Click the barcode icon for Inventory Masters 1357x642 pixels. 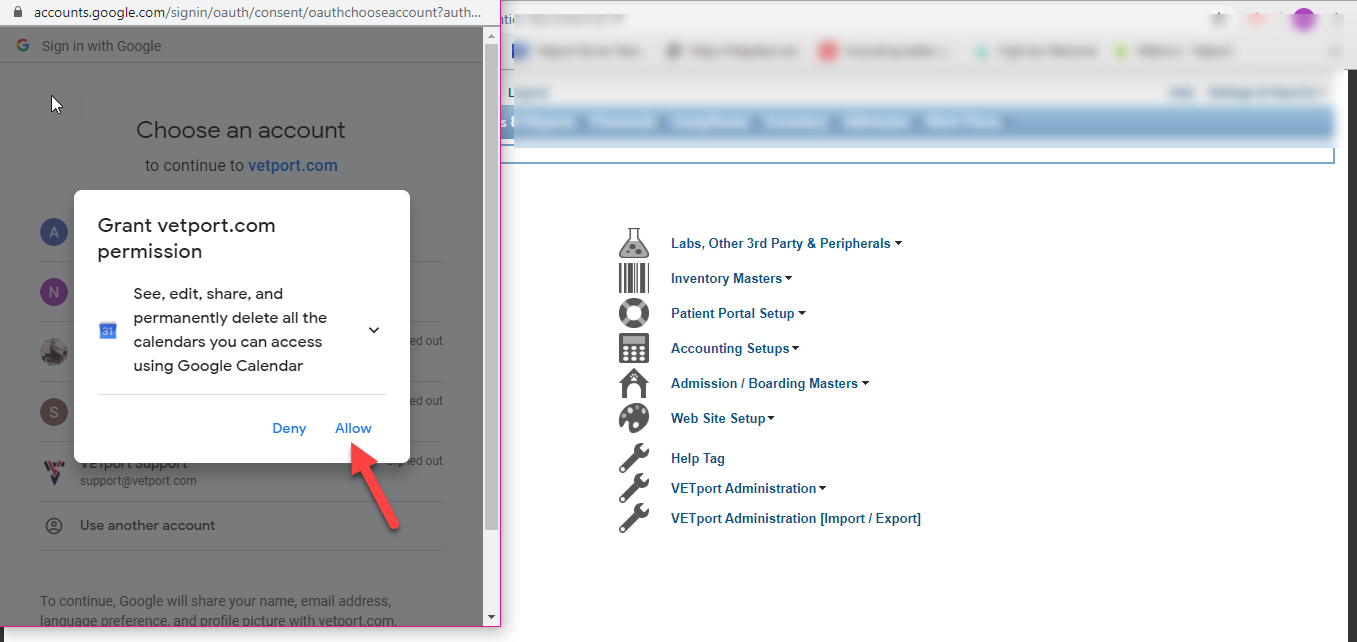tap(634, 278)
